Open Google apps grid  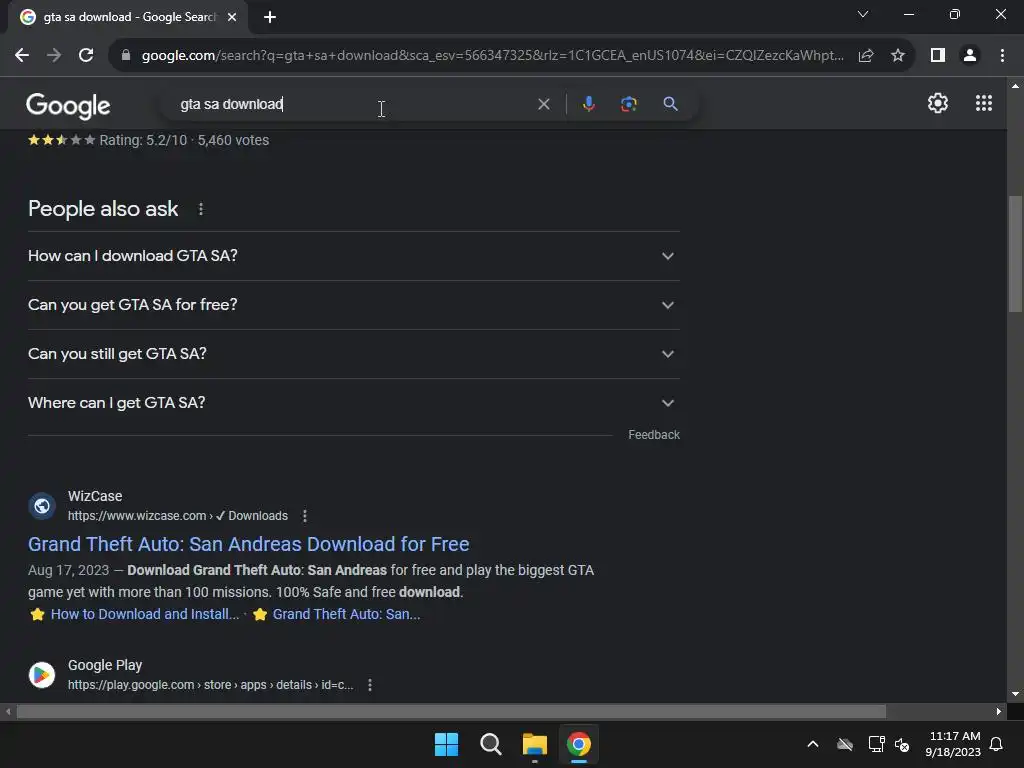pyautogui.click(x=984, y=103)
